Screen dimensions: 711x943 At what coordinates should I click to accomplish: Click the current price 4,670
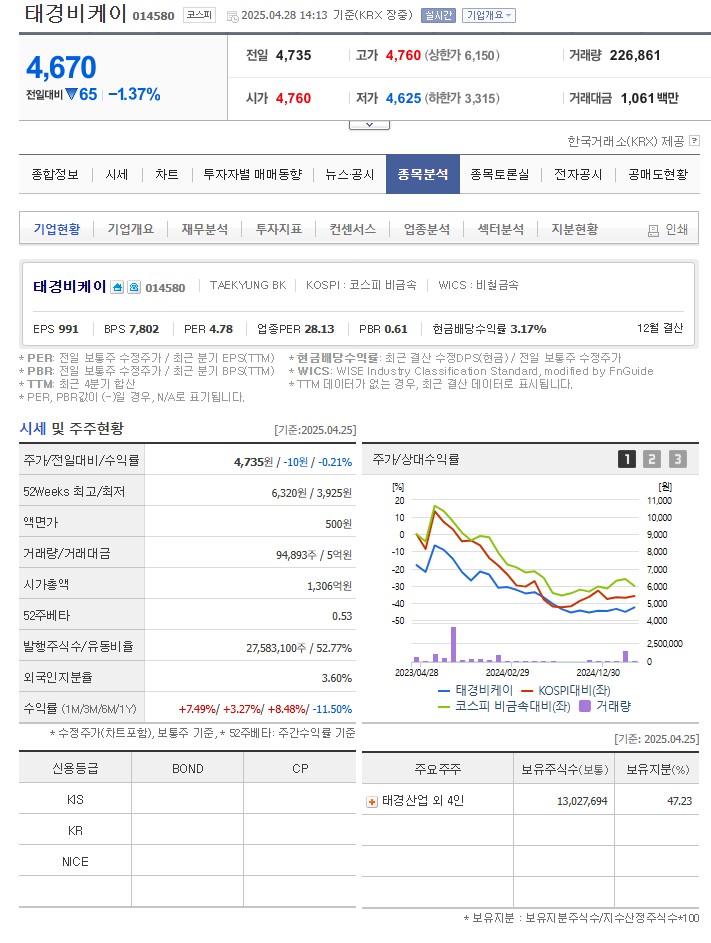(x=61, y=67)
